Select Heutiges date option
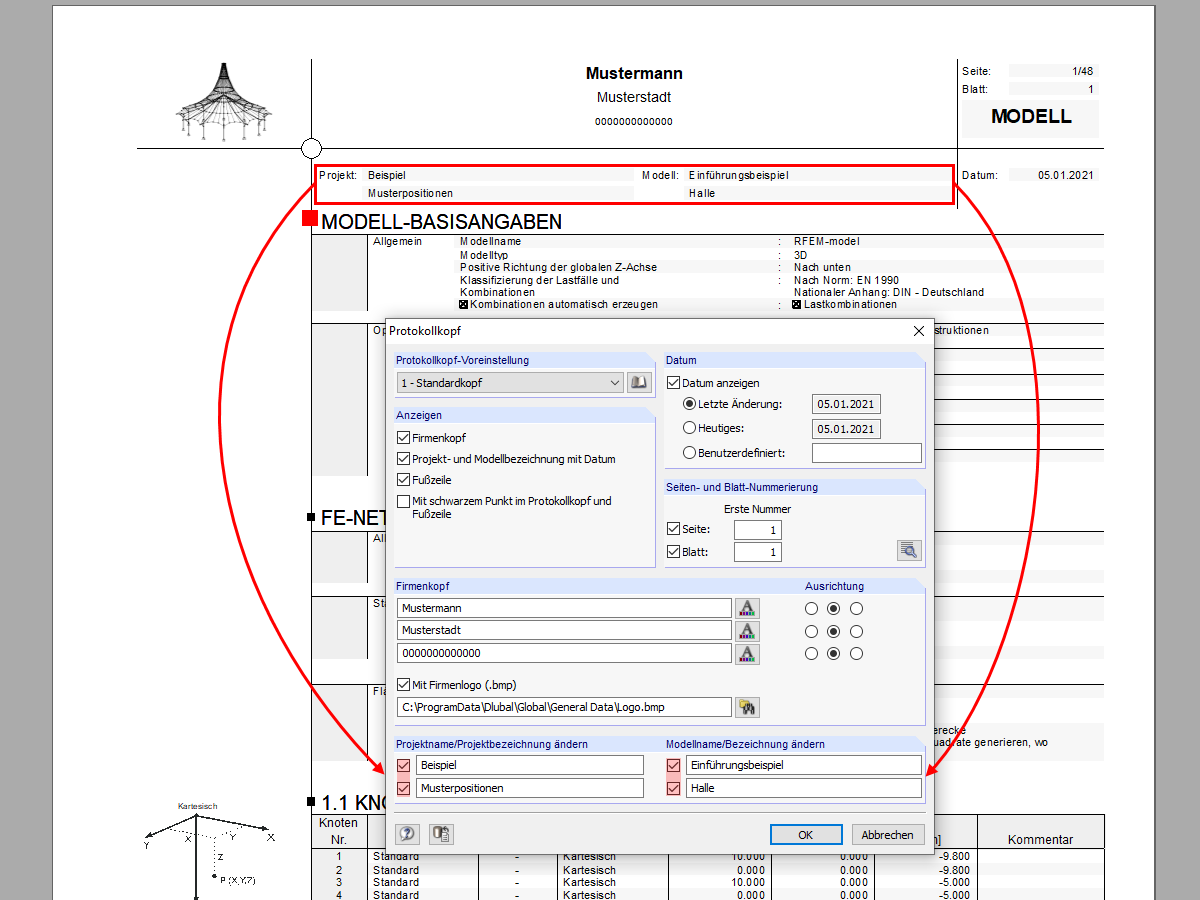 [689, 428]
